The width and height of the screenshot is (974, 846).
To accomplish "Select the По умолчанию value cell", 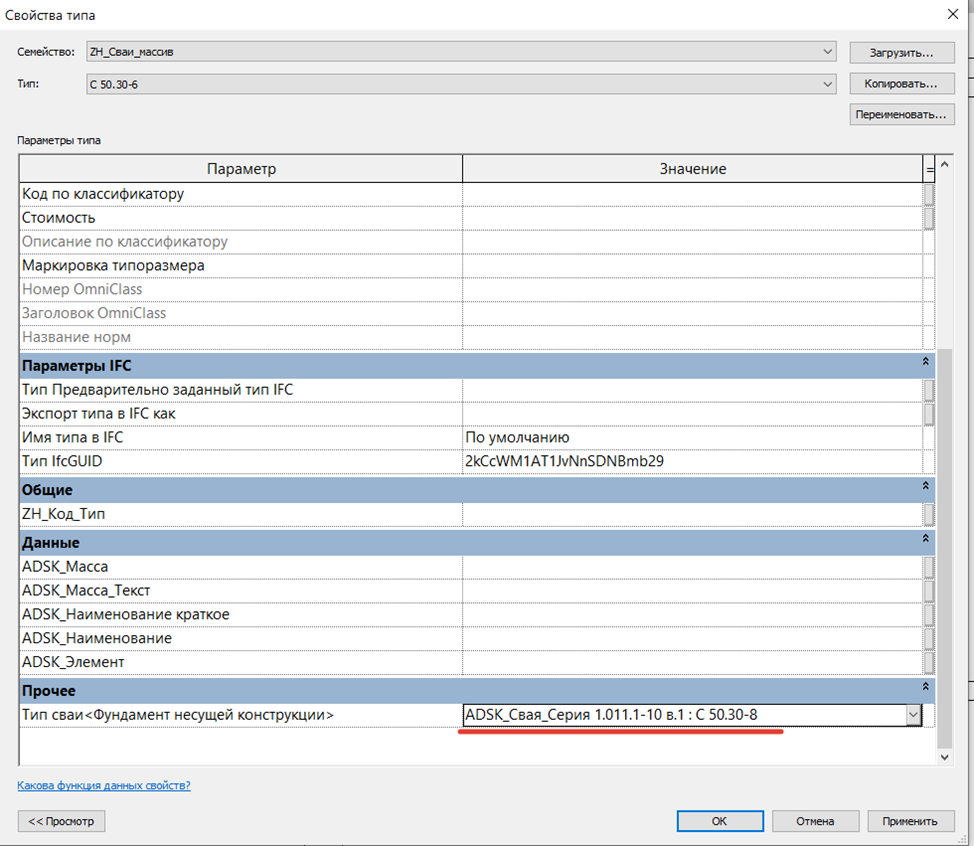I will tap(693, 438).
